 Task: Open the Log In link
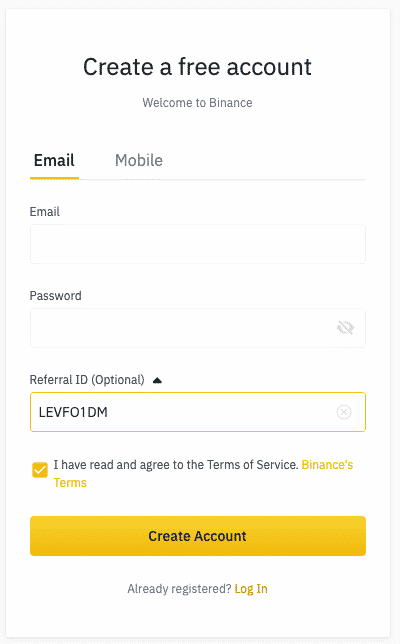click(251, 589)
